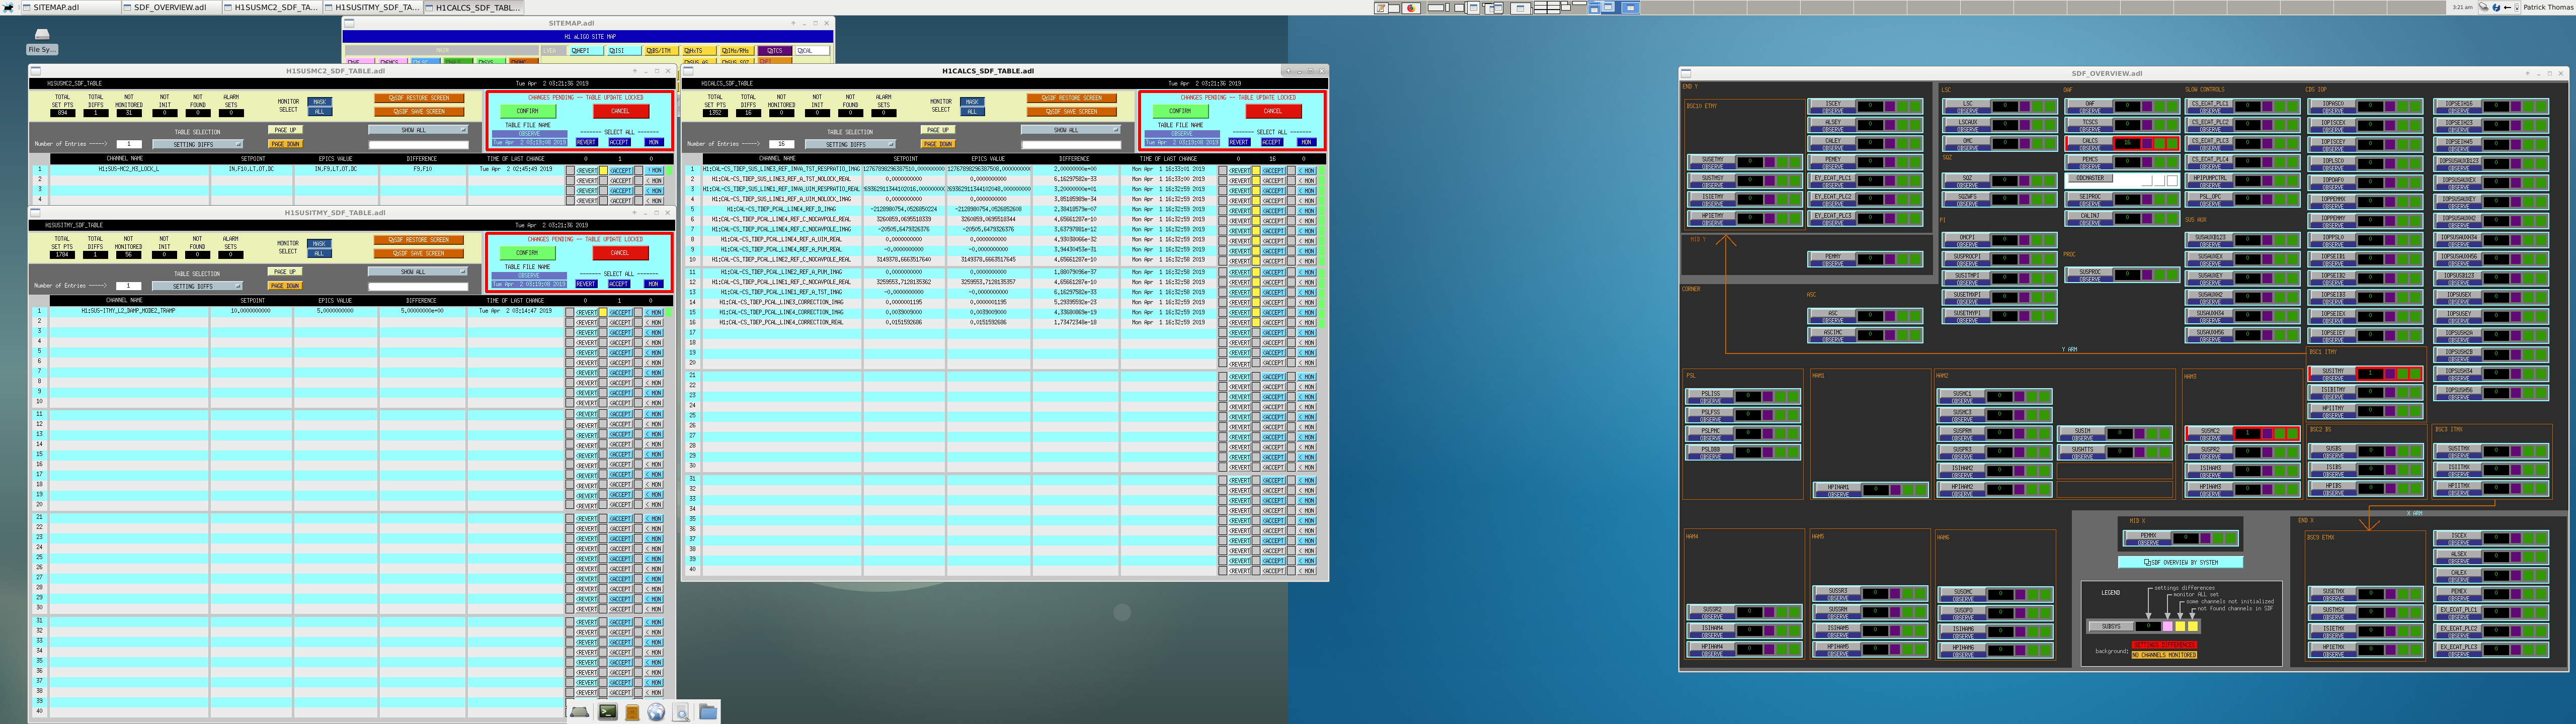The image size is (2576, 724).
Task: Launch Firefox from the top panel
Action: [x=1412, y=8]
